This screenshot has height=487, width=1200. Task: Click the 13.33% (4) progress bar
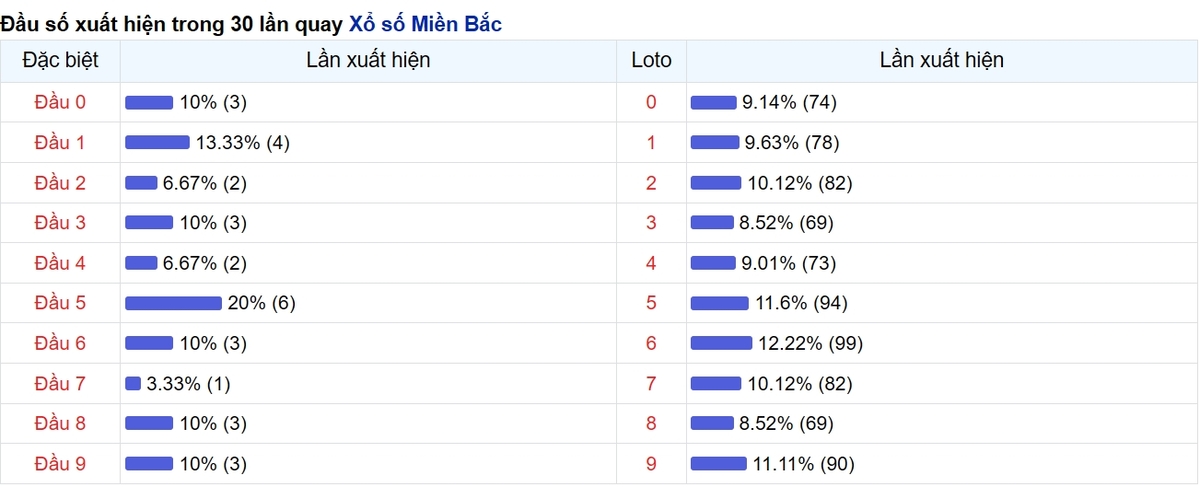(x=157, y=142)
